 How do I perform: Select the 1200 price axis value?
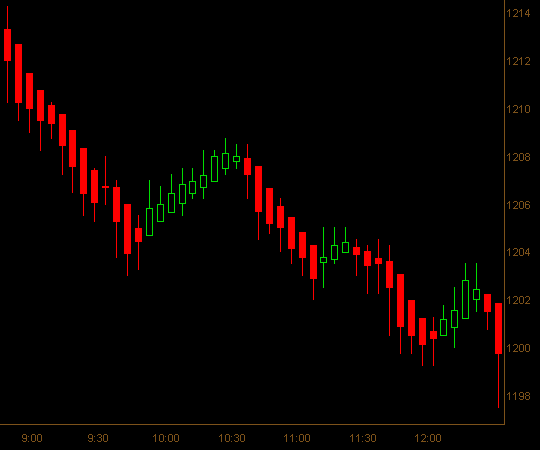pos(518,348)
